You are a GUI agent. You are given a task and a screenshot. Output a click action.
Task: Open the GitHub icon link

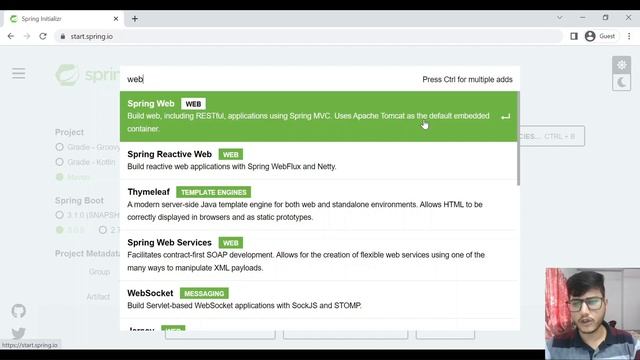point(18,311)
